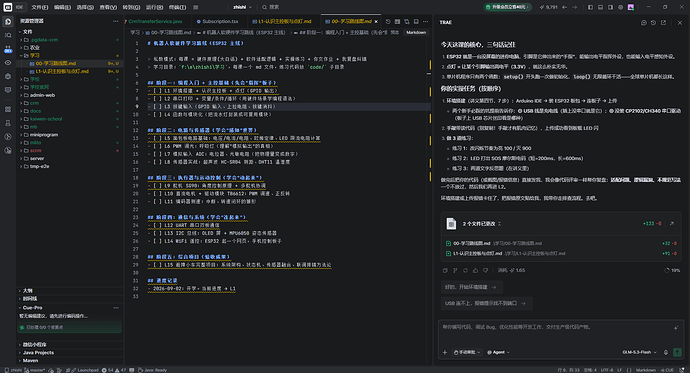Click the 19% context usage indicator
The image size is (690, 373).
672,271
